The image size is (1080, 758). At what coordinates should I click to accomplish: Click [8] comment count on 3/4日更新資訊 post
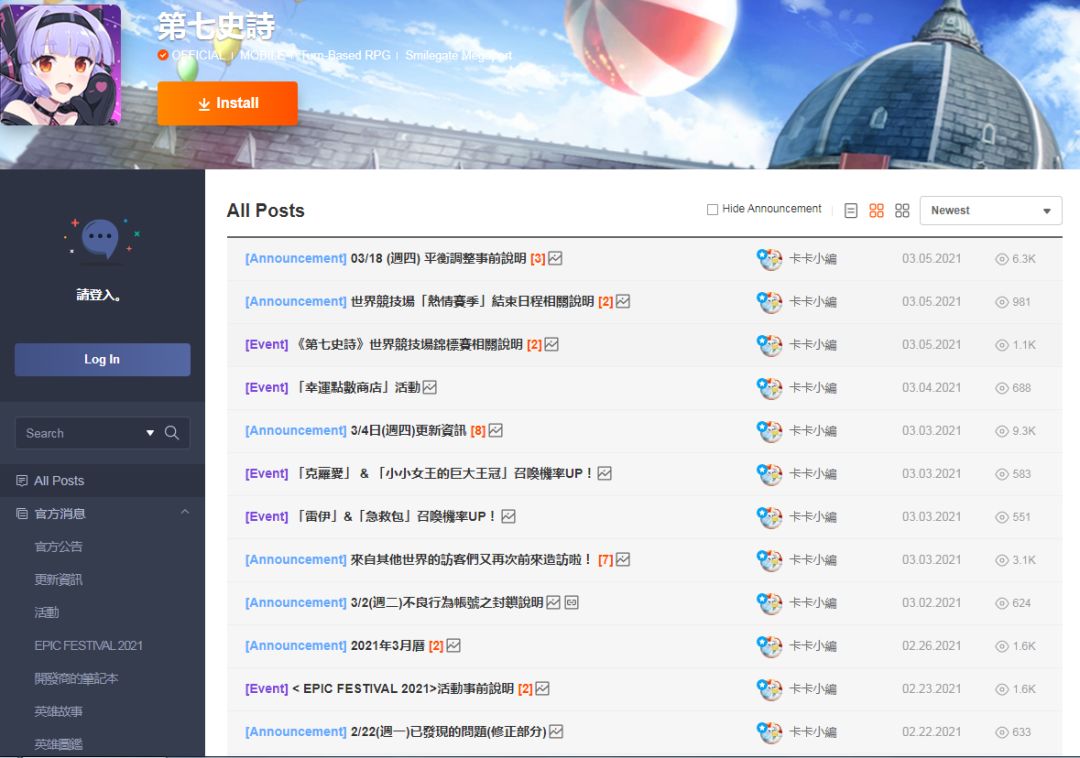click(x=478, y=431)
